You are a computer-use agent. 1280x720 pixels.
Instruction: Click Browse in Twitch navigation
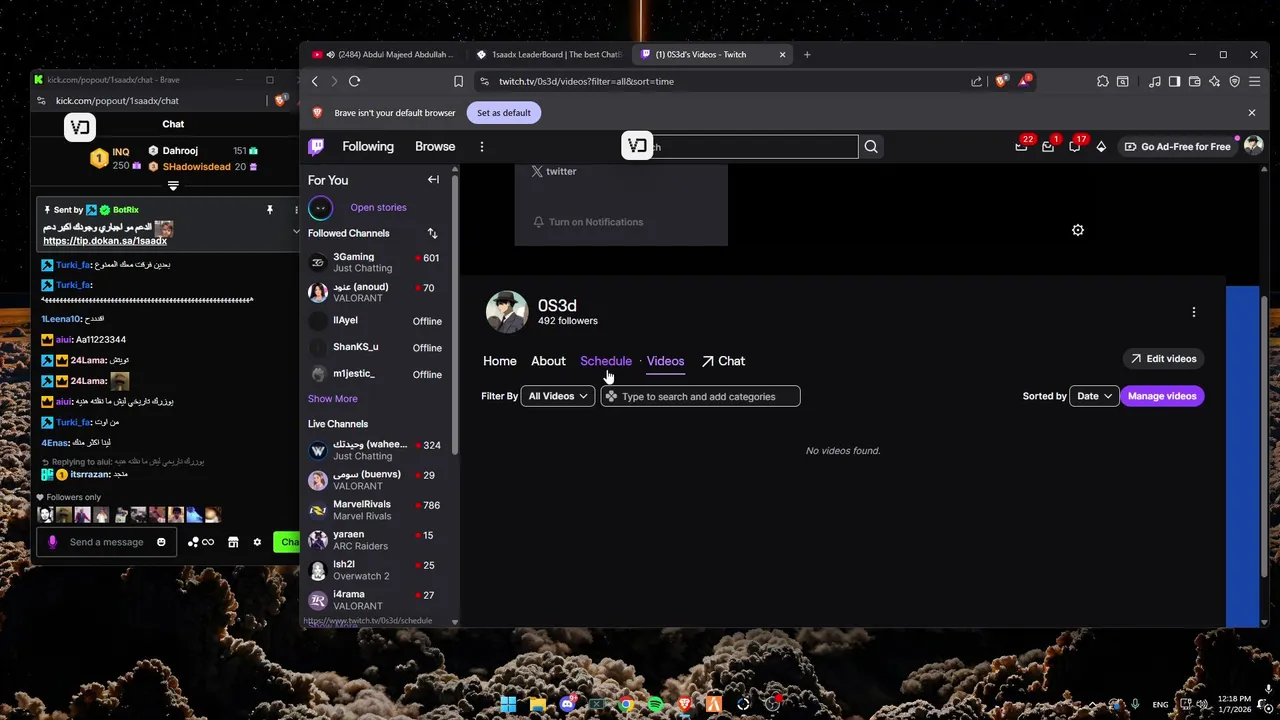coord(435,147)
